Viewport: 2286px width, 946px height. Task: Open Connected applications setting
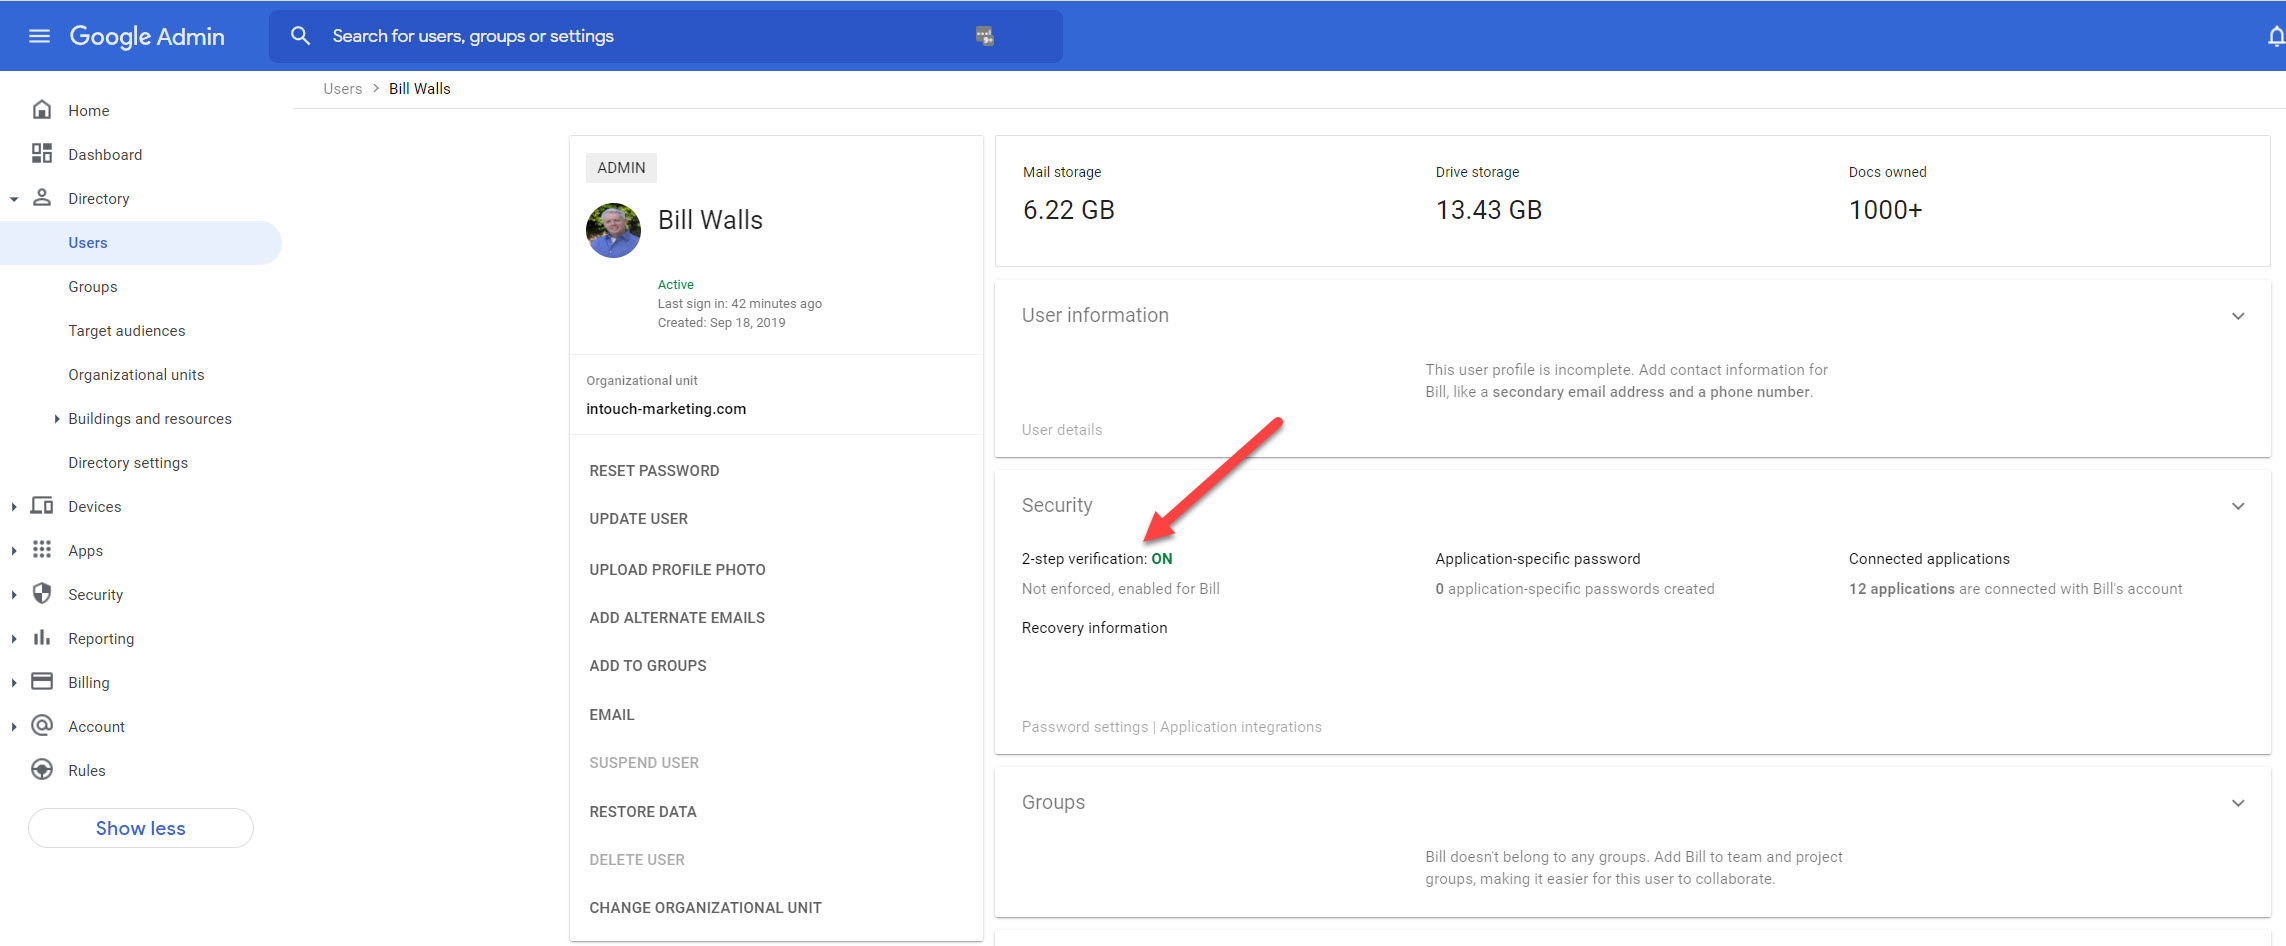pyautogui.click(x=1929, y=559)
